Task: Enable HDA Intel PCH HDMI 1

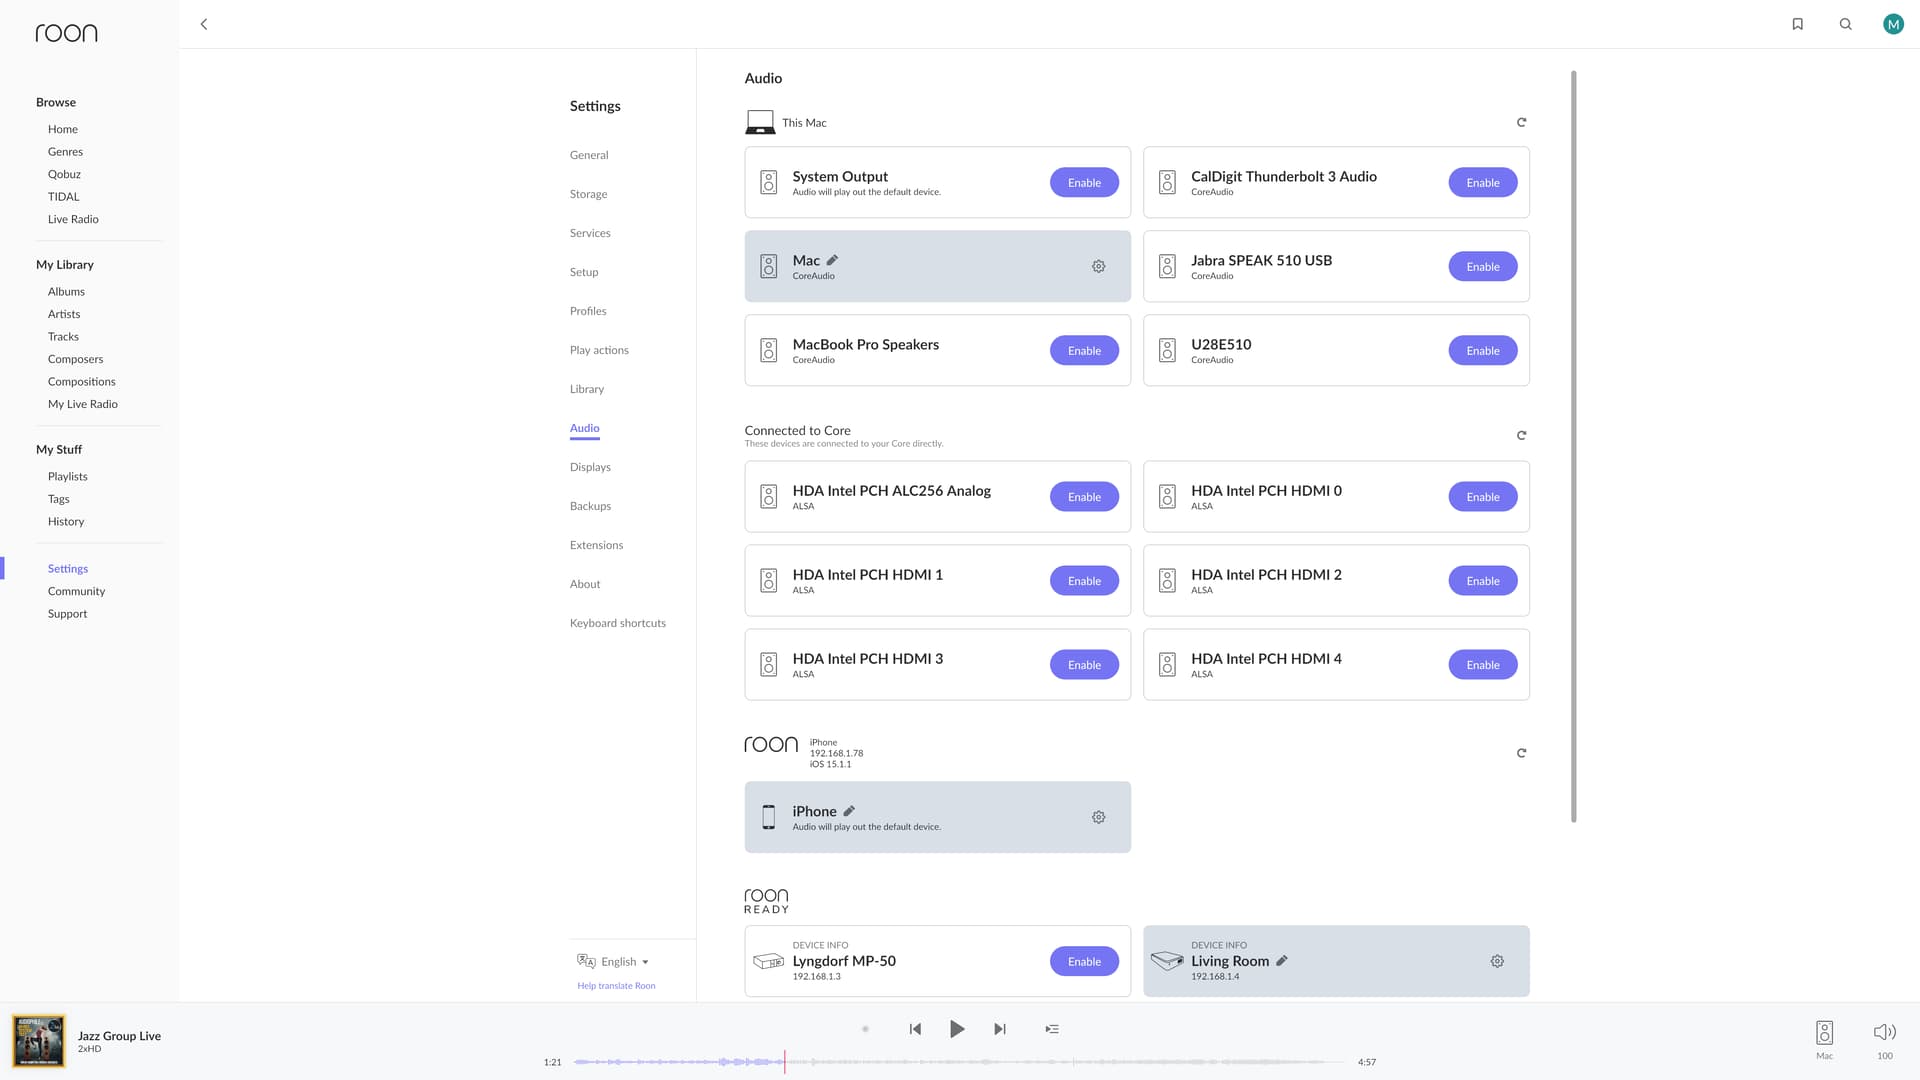Action: 1084,580
